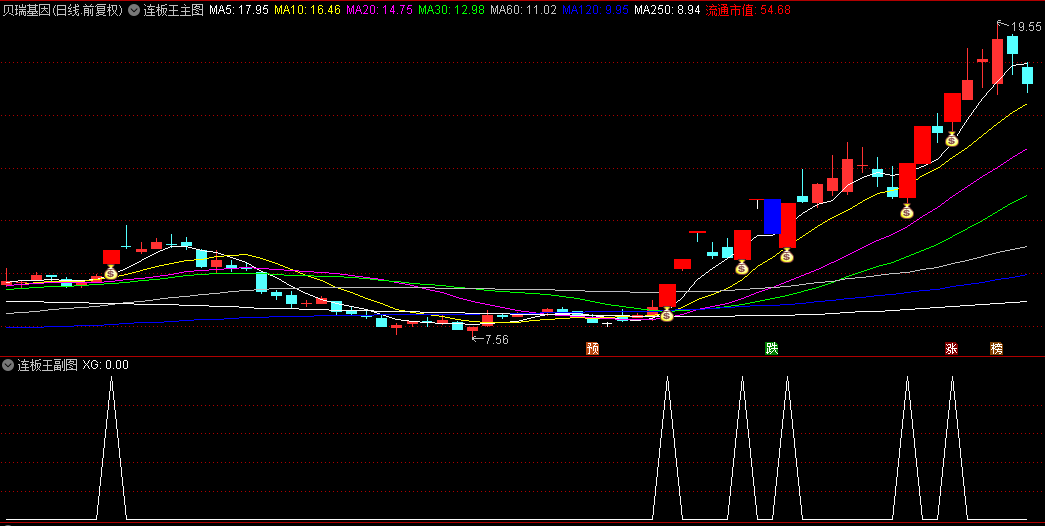Click the 7.56 low price marker
This screenshot has height=526, width=1045.
pos(493,340)
